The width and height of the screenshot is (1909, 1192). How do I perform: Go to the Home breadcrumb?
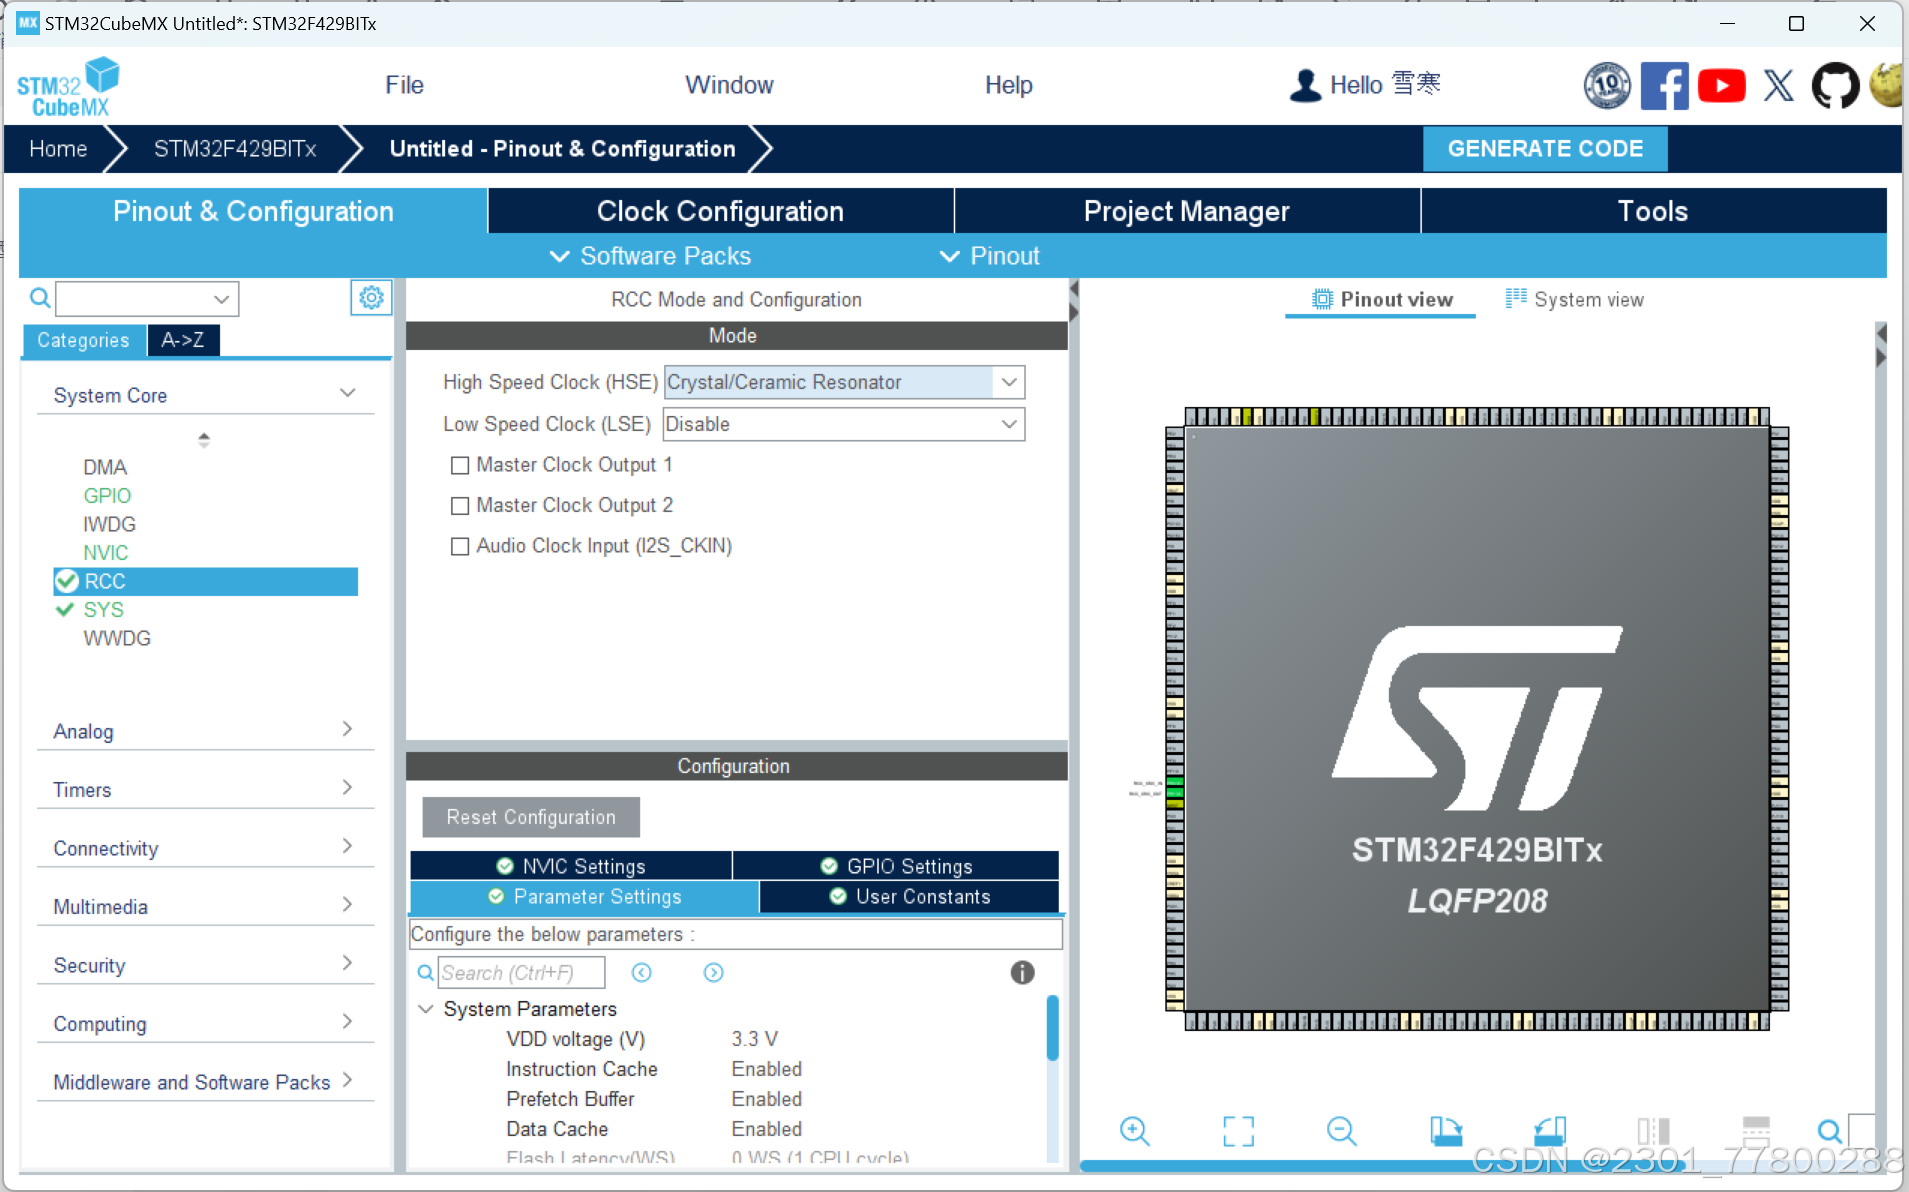[58, 149]
